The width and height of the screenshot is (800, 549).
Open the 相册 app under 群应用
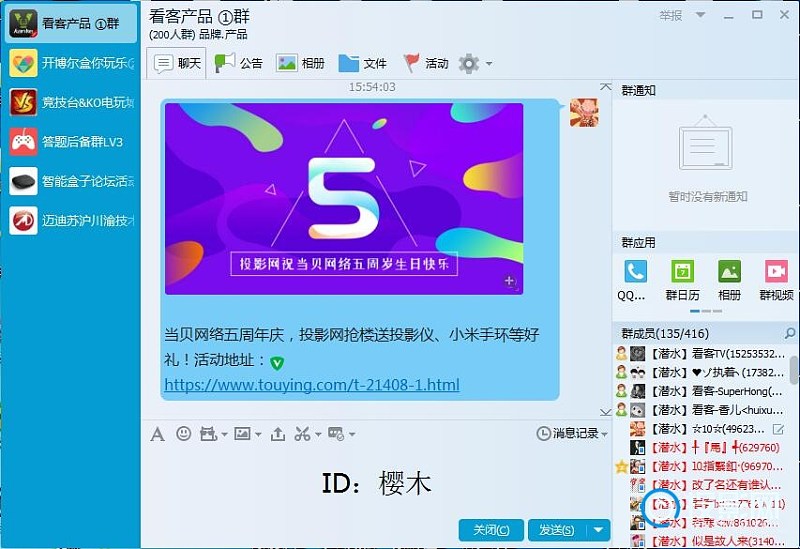(730, 280)
